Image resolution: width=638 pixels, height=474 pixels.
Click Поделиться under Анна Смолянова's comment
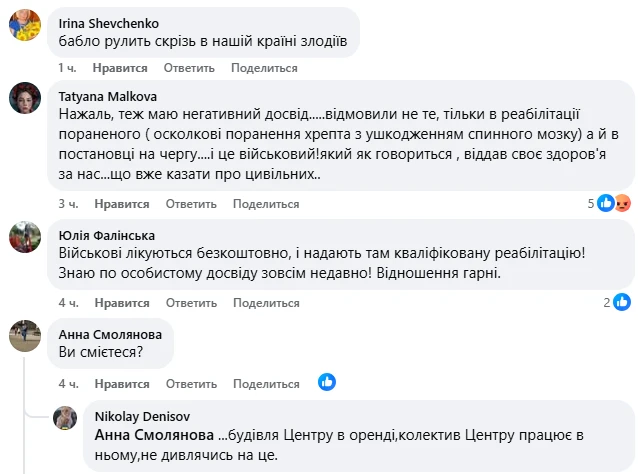(x=266, y=384)
